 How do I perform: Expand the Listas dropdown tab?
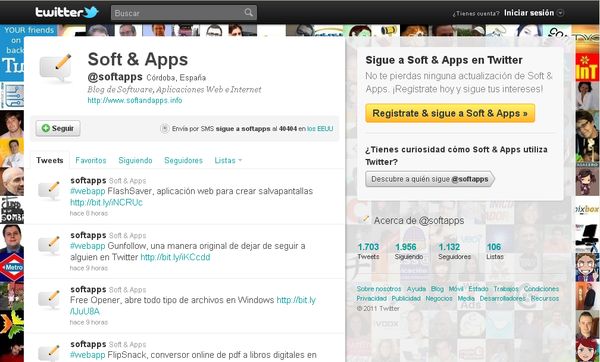pos(228,160)
